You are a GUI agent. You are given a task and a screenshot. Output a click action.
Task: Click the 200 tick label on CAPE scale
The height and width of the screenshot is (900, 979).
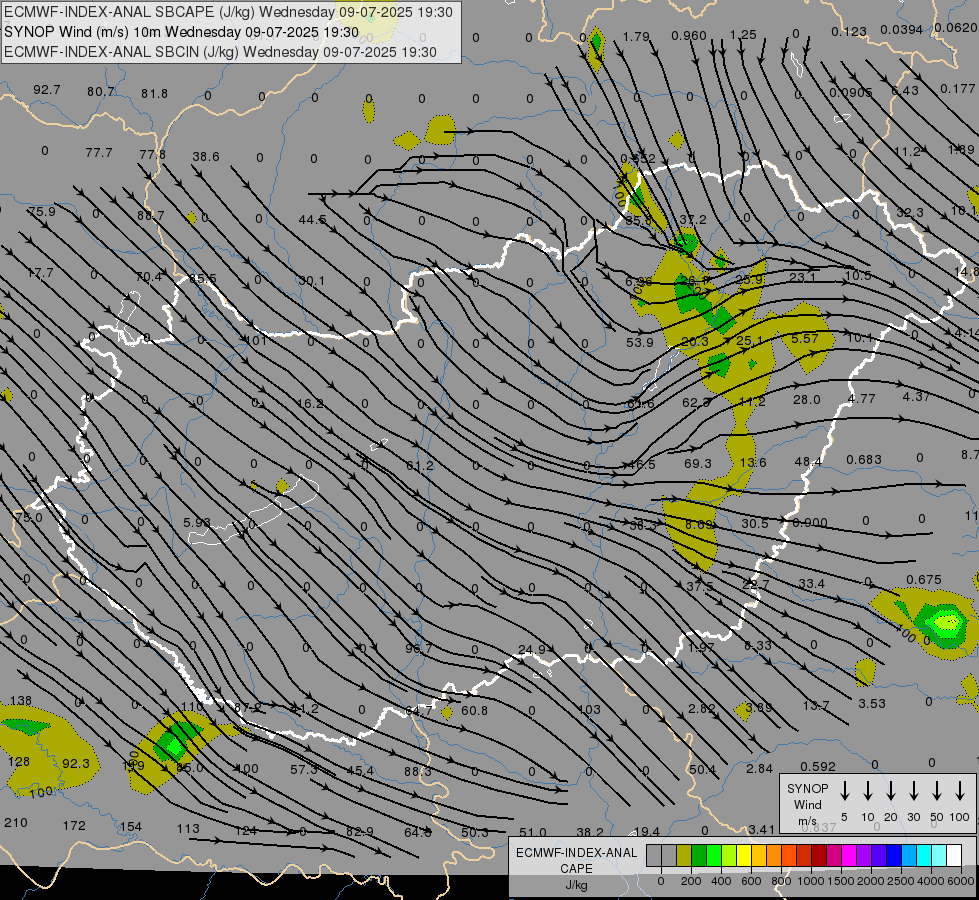tap(691, 881)
